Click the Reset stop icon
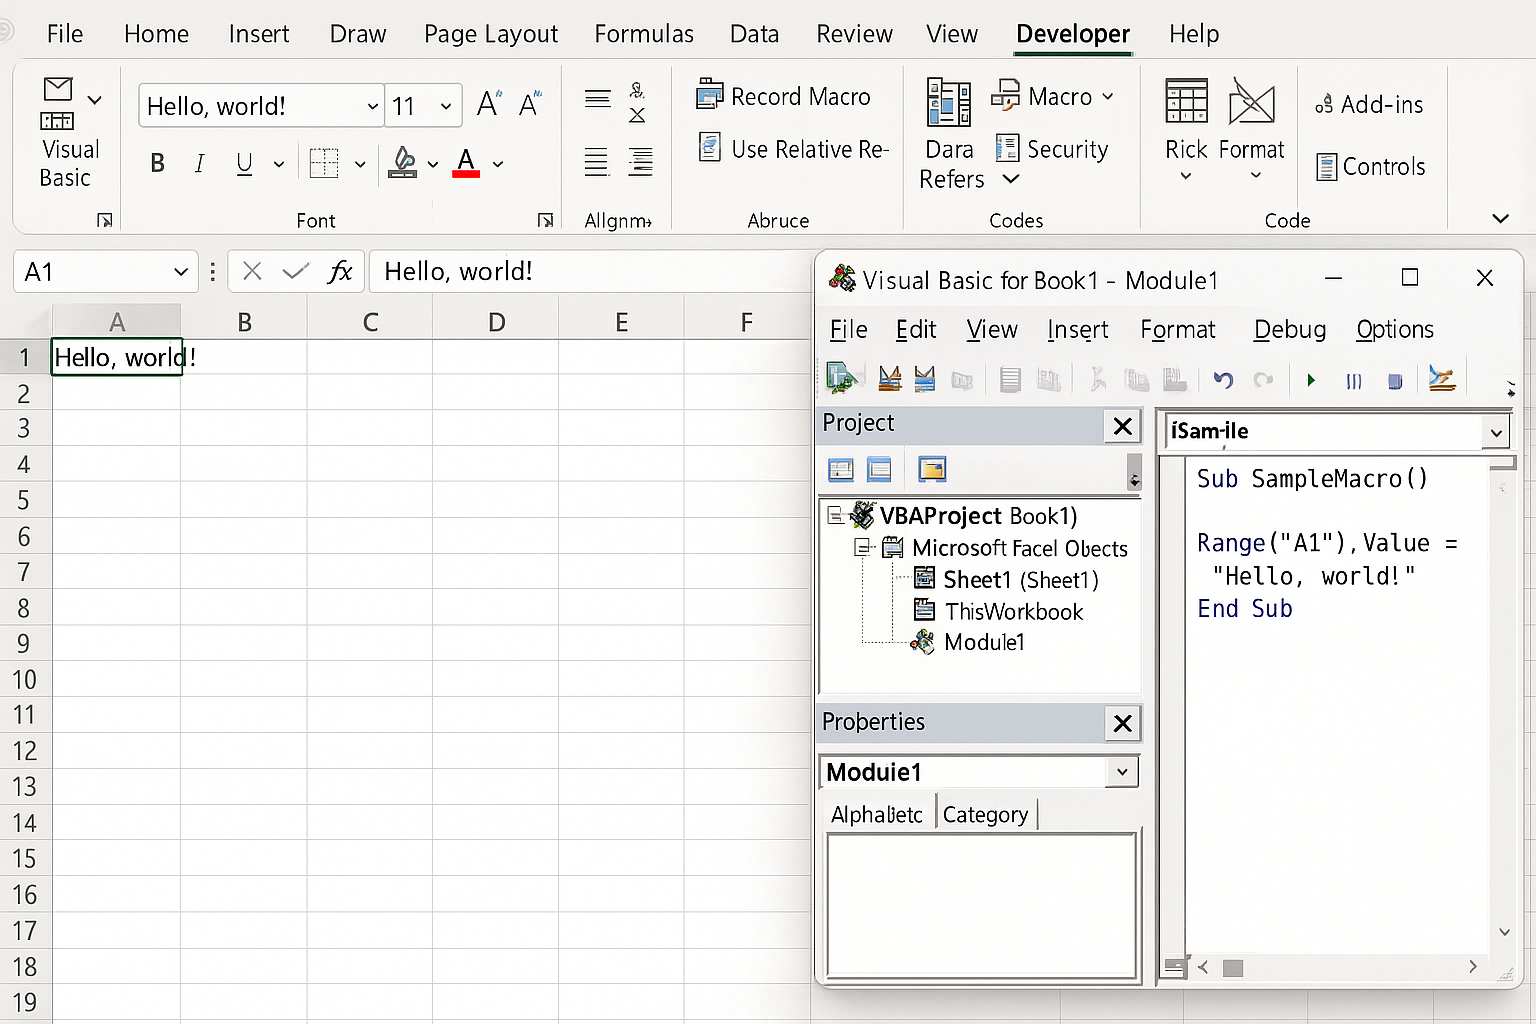1536x1024 pixels. tap(1395, 381)
